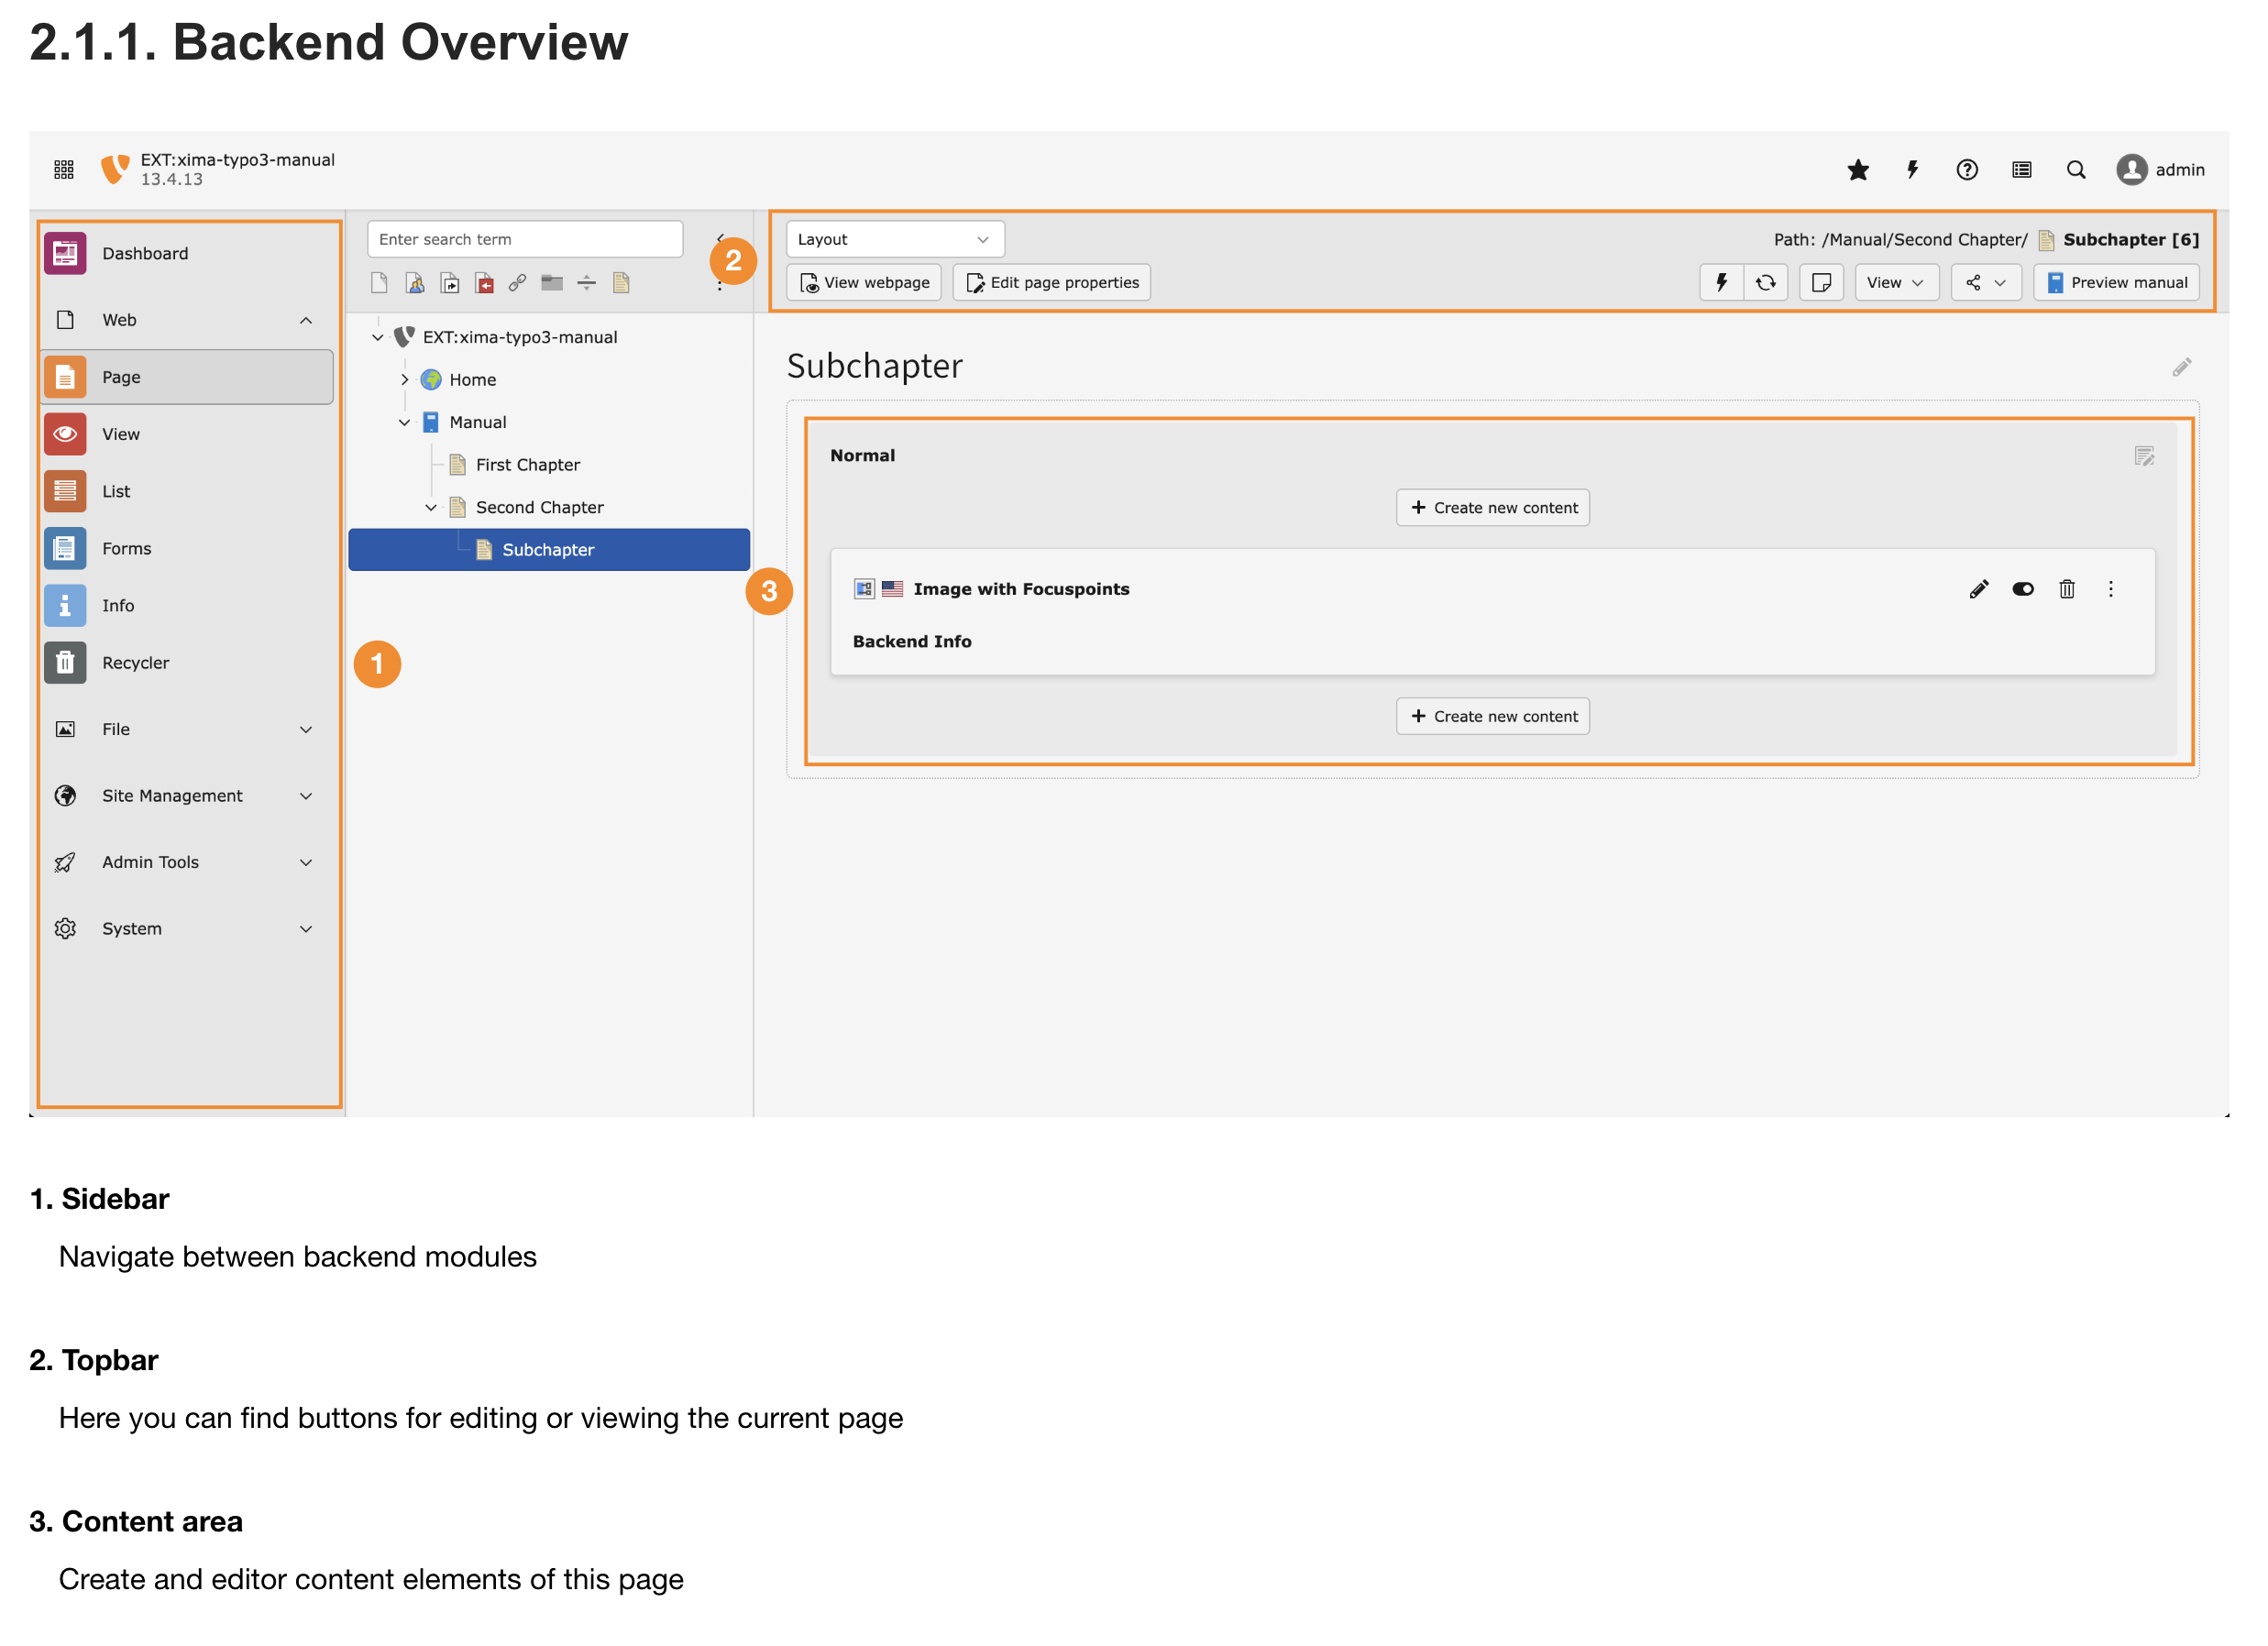Open the module menu grid icon
The width and height of the screenshot is (2268, 1646).
tap(64, 170)
